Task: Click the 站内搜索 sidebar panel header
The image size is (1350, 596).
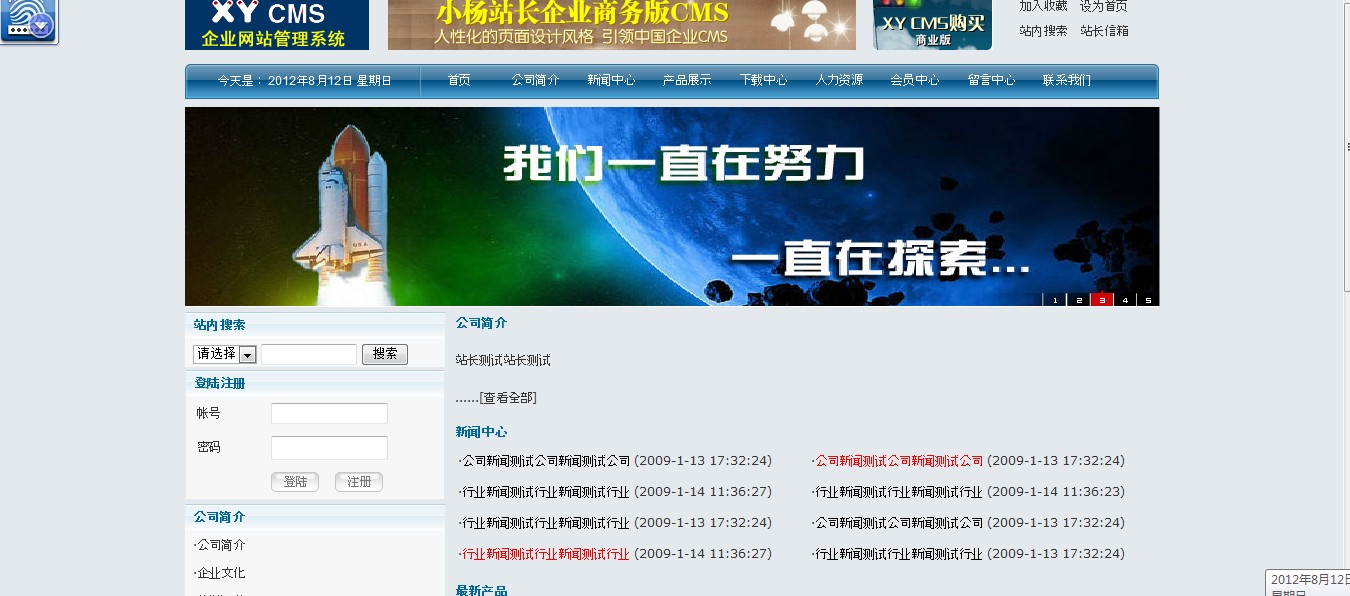Action: (315, 325)
